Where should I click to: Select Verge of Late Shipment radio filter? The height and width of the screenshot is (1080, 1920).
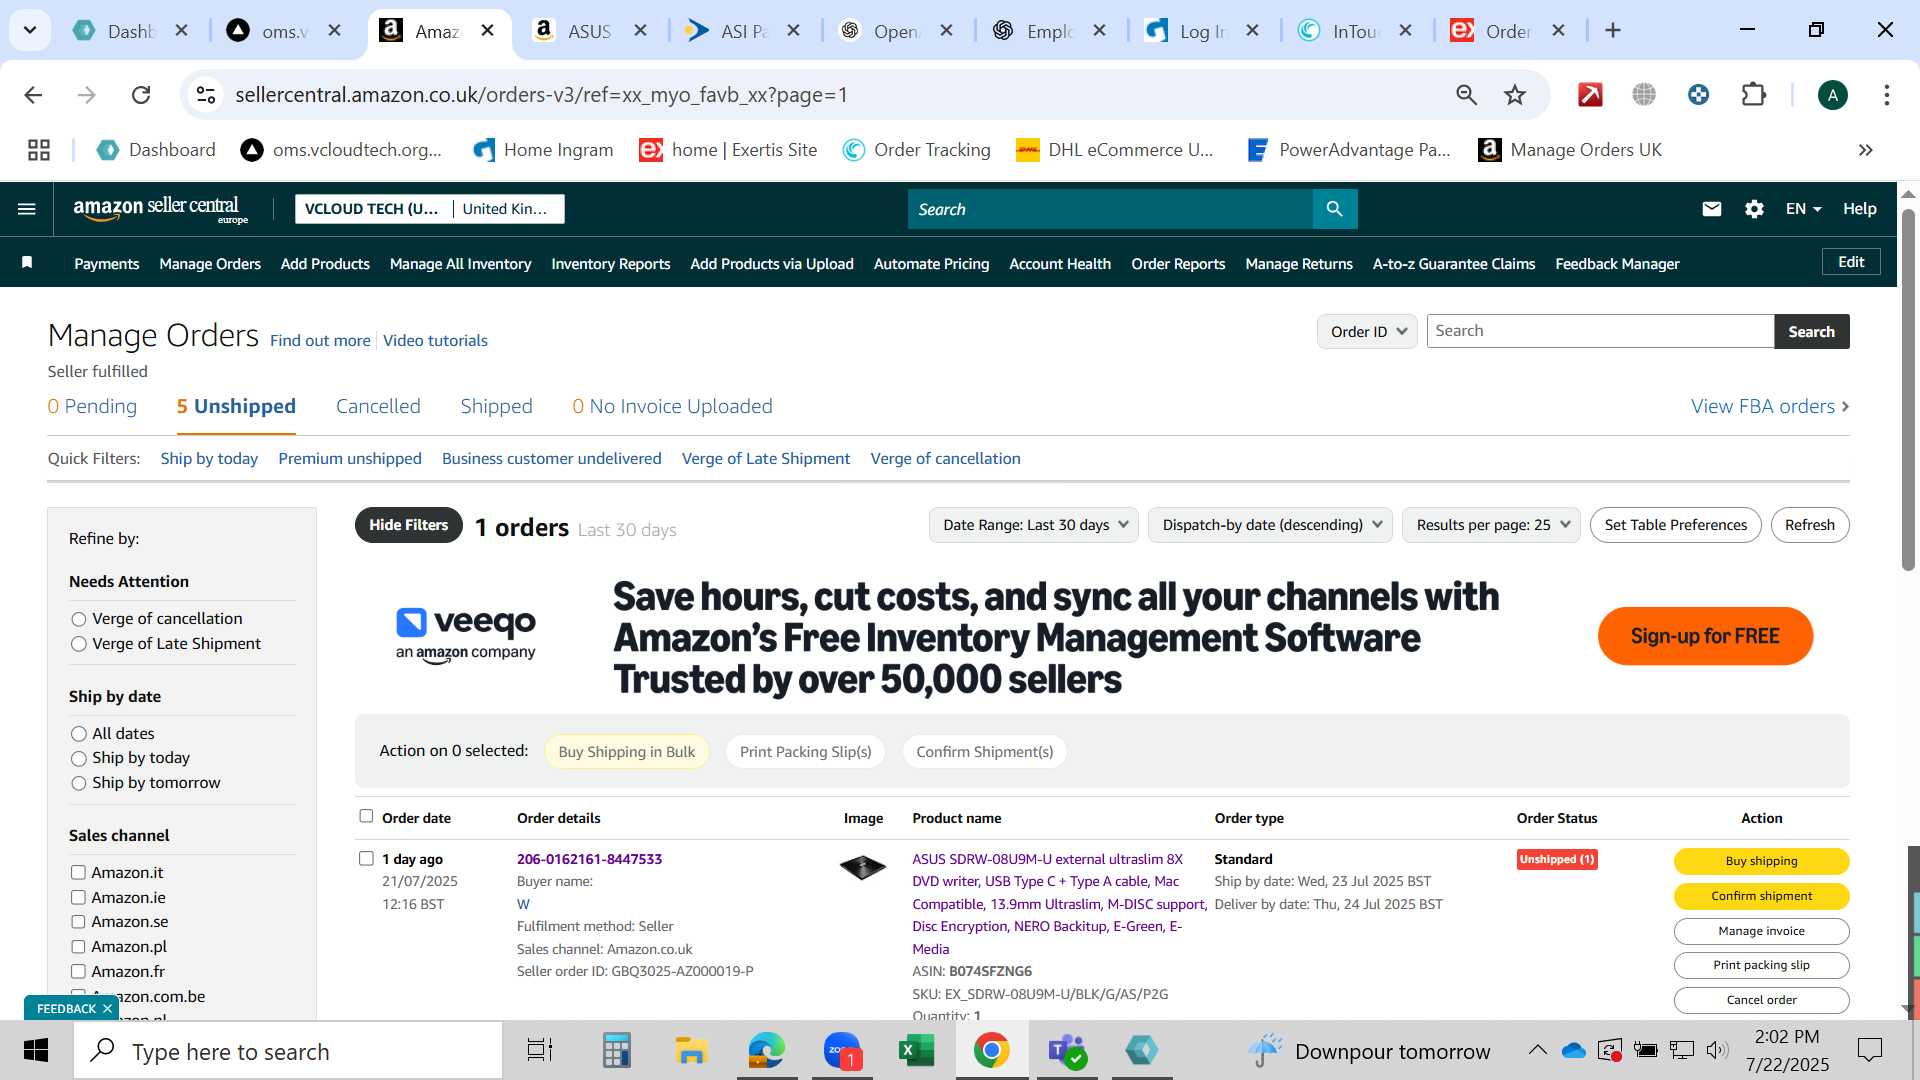point(79,645)
